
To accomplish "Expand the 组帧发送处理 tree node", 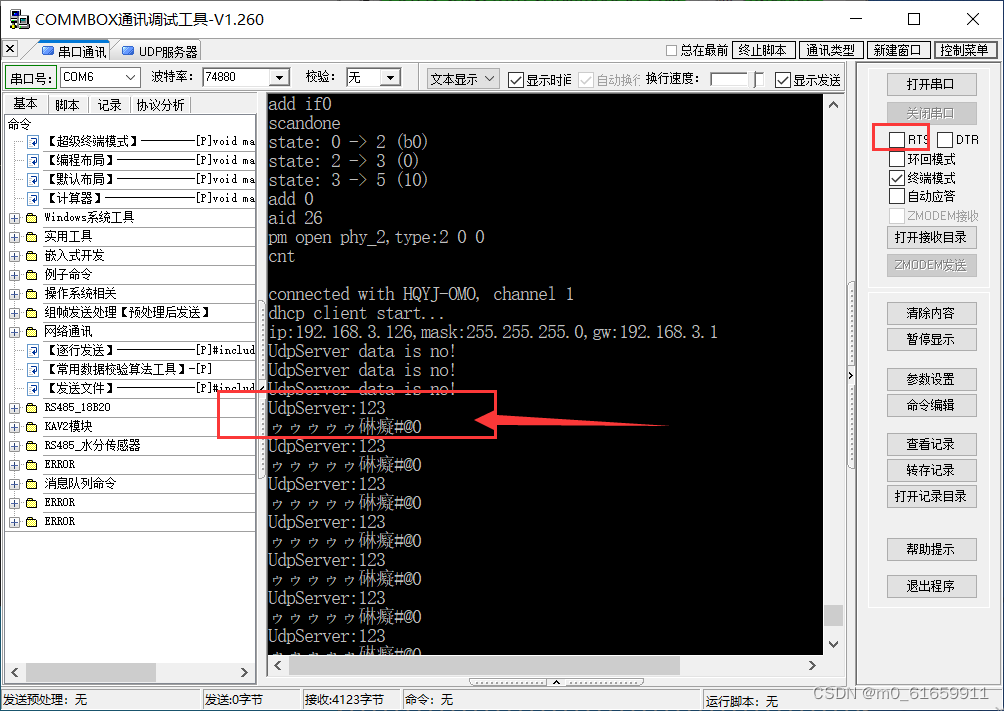I will 15,313.
